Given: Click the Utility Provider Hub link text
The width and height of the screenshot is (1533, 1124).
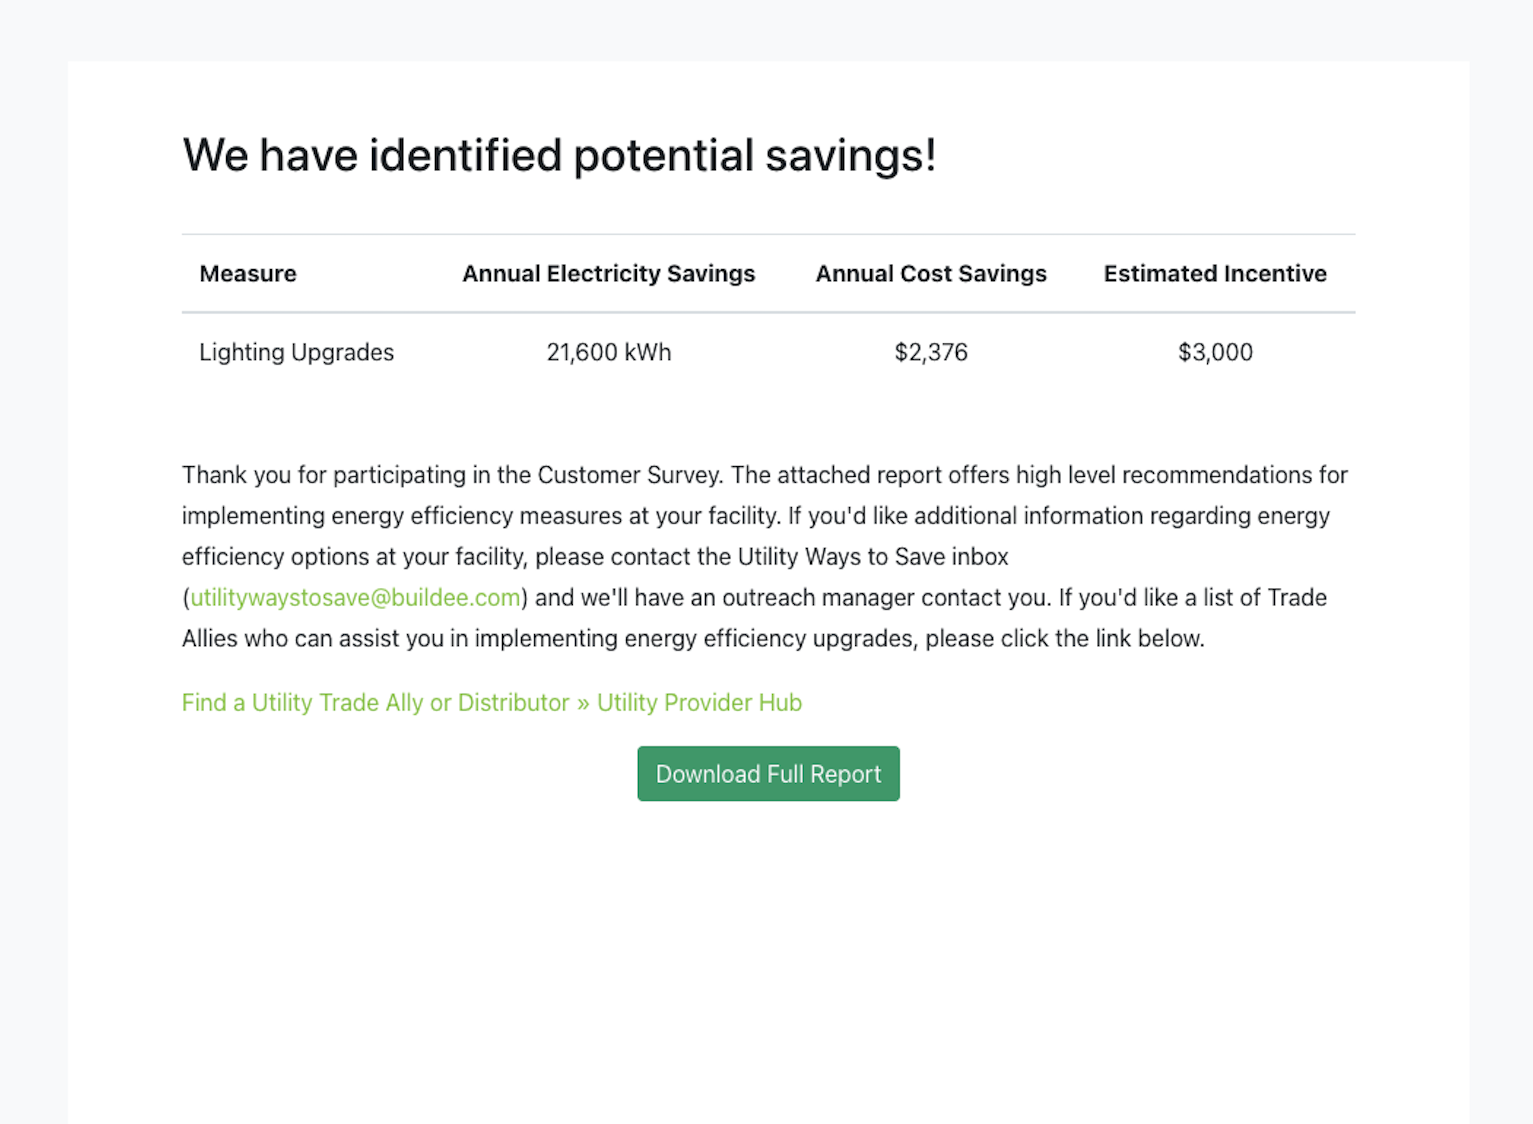Looking at the screenshot, I should tap(699, 703).
